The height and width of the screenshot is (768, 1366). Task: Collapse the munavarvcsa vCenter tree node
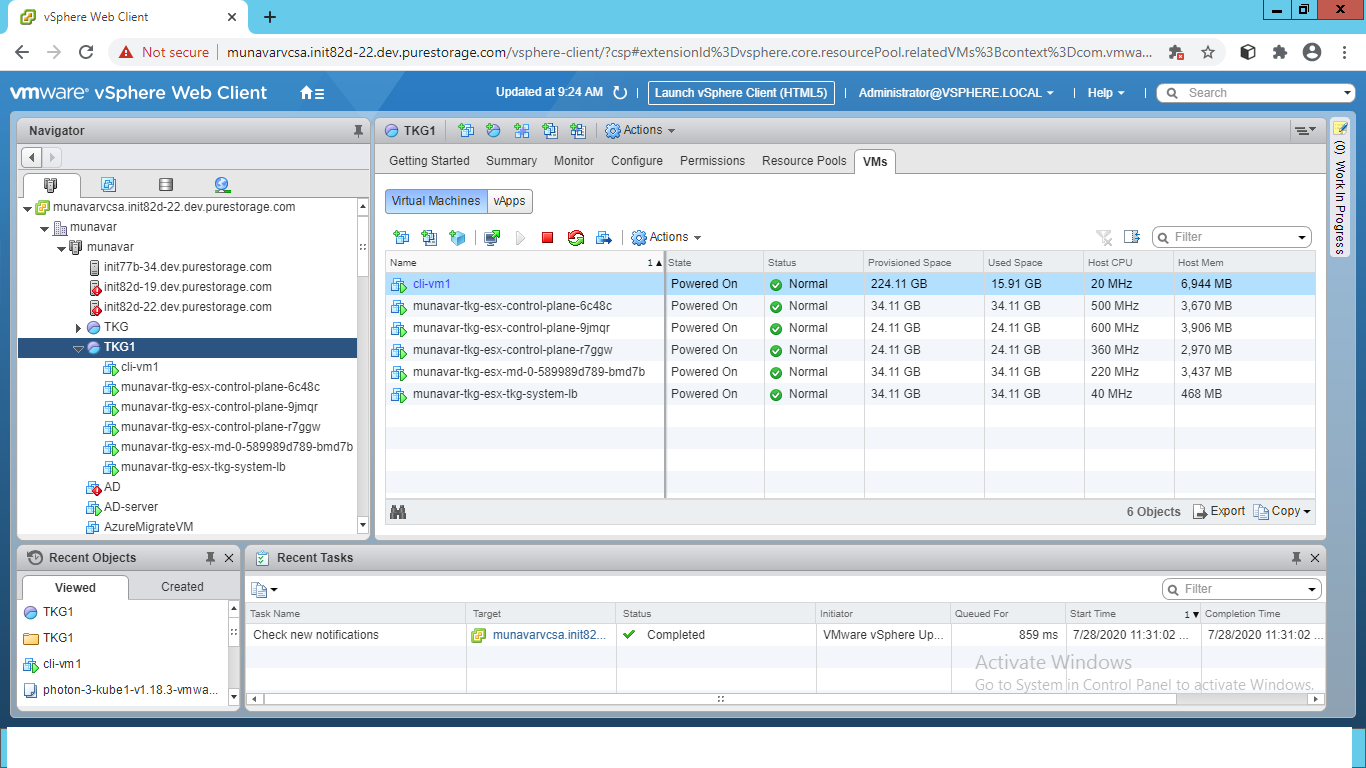pyautogui.click(x=27, y=208)
